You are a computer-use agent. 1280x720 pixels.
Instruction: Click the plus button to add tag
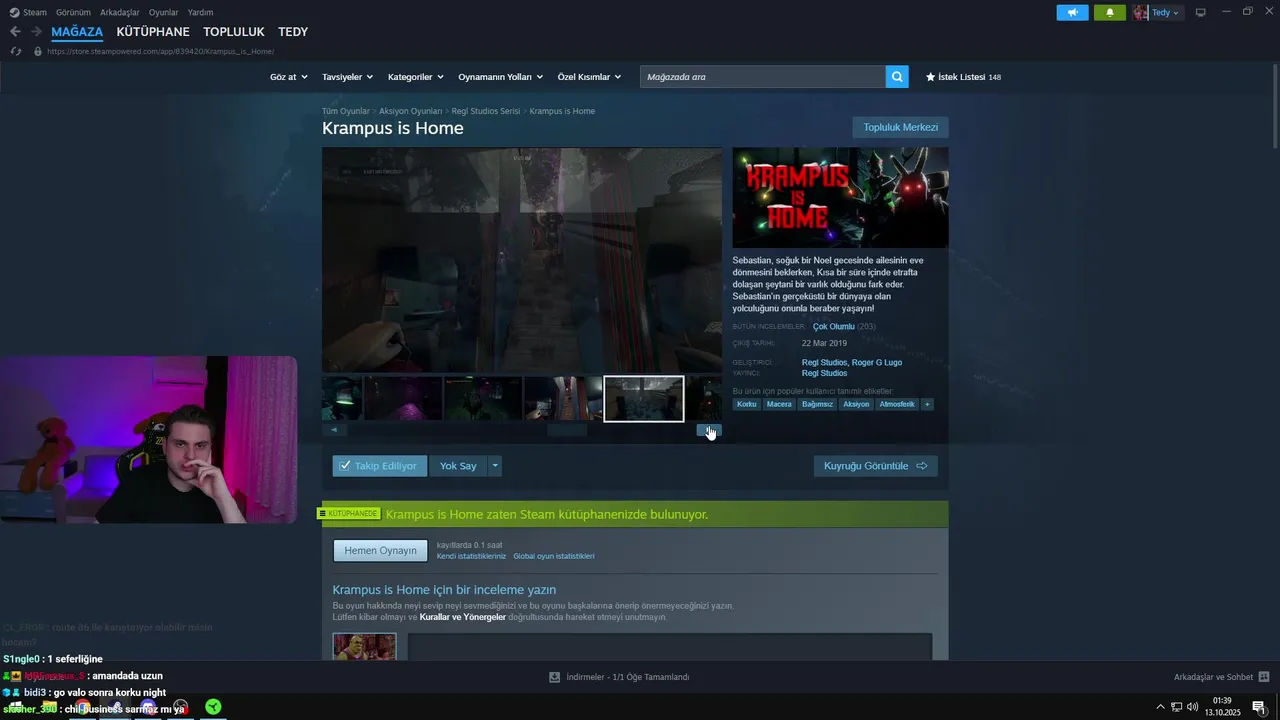(x=927, y=404)
